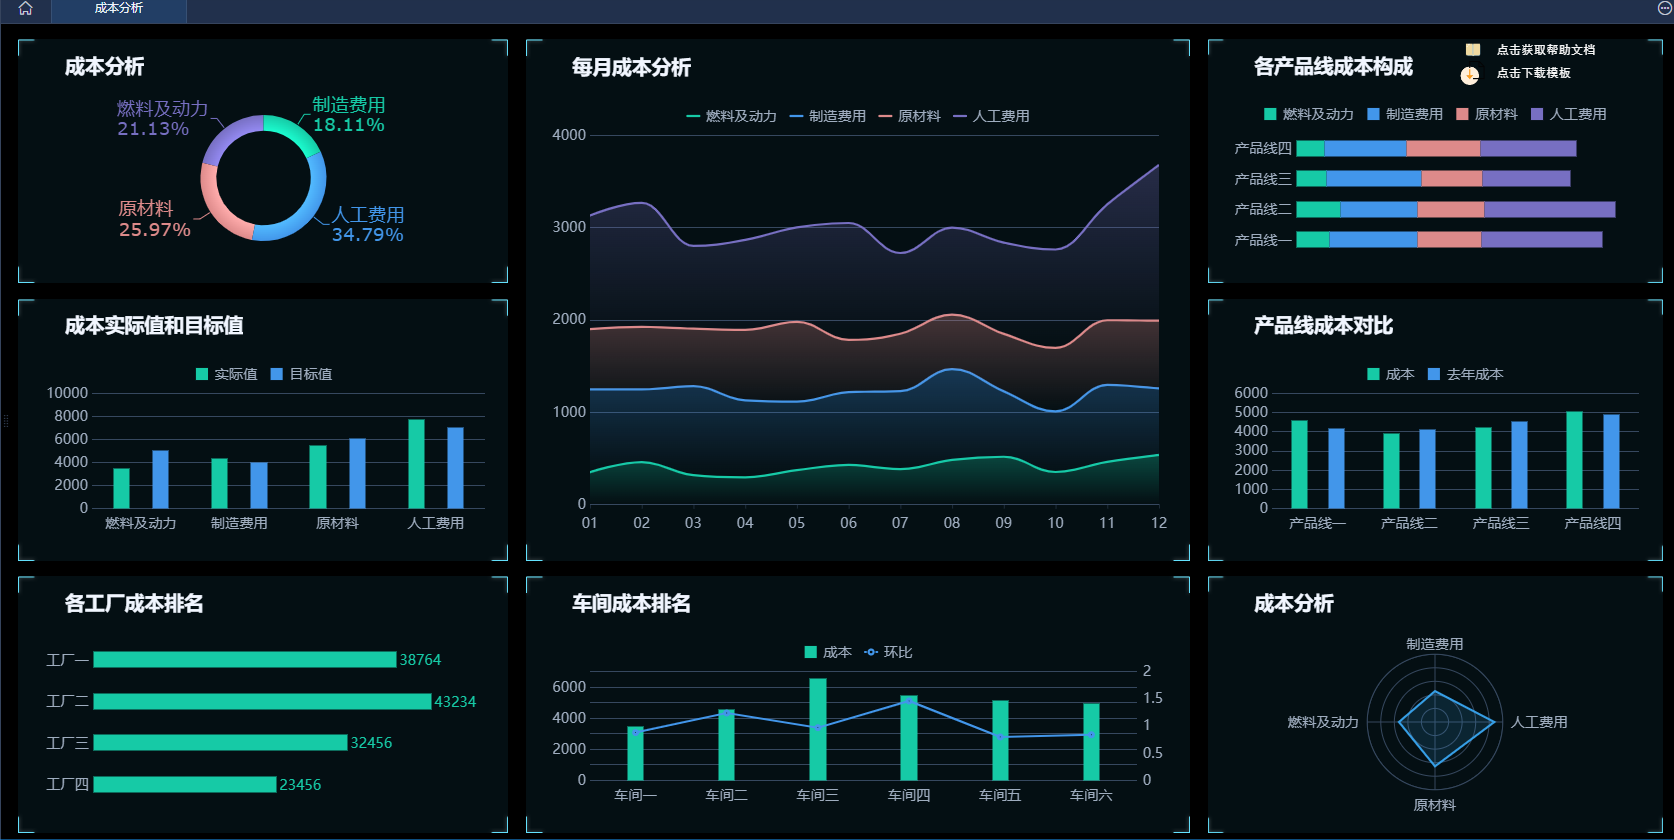Click the help document book icon
Screen dimensions: 1674x840
[1472, 50]
